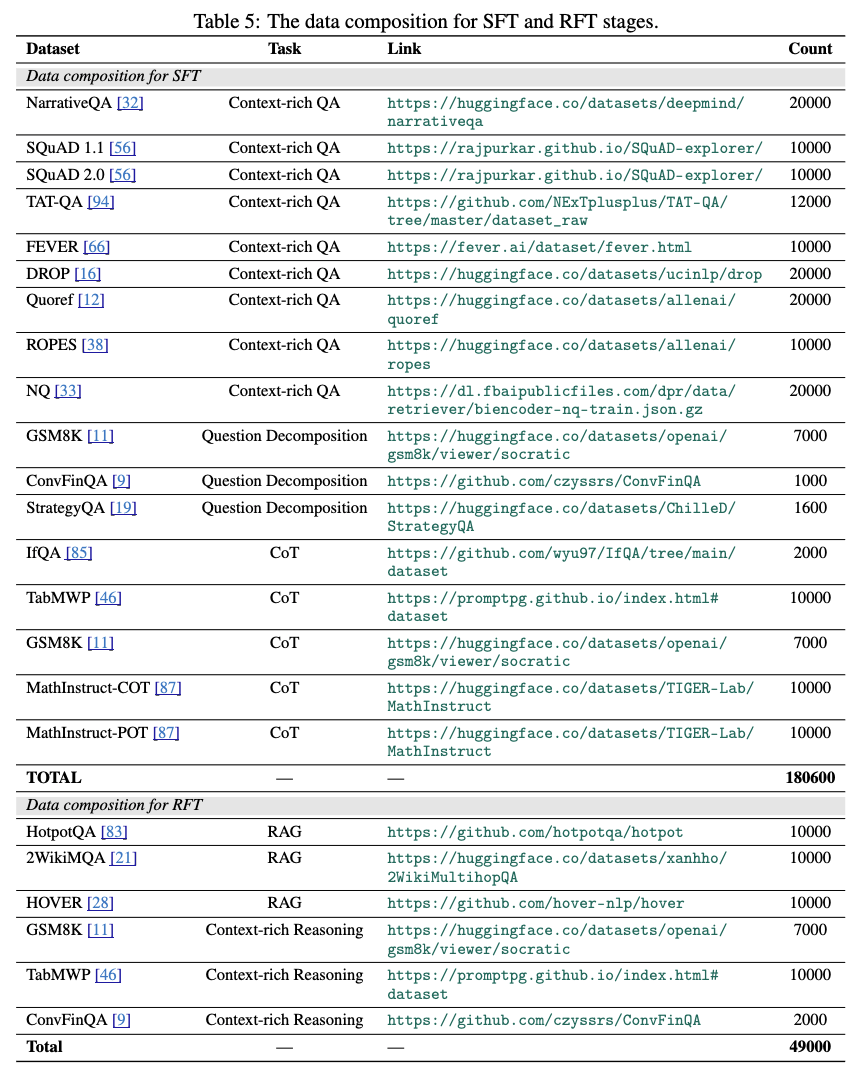Click citation [56] beside SQuAD 1.1
This screenshot has width=860, height=1073.
coord(123,148)
